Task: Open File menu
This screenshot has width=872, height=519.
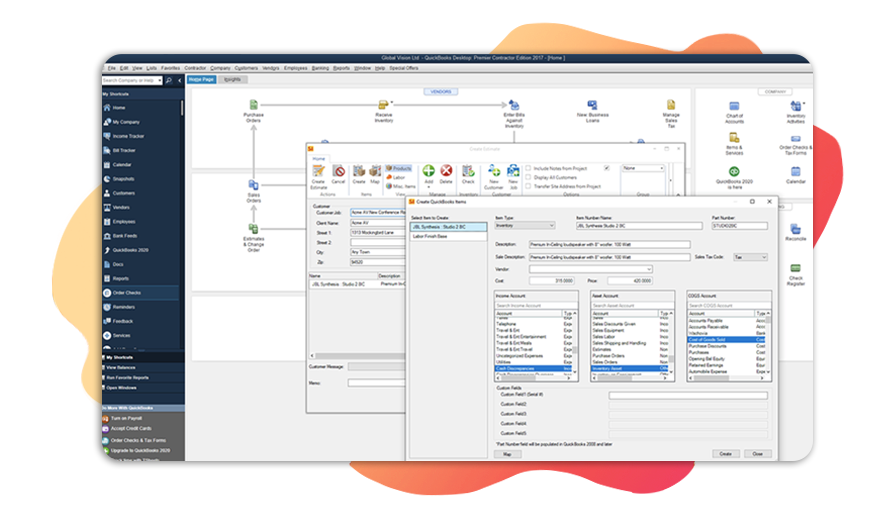Action: click(x=111, y=68)
